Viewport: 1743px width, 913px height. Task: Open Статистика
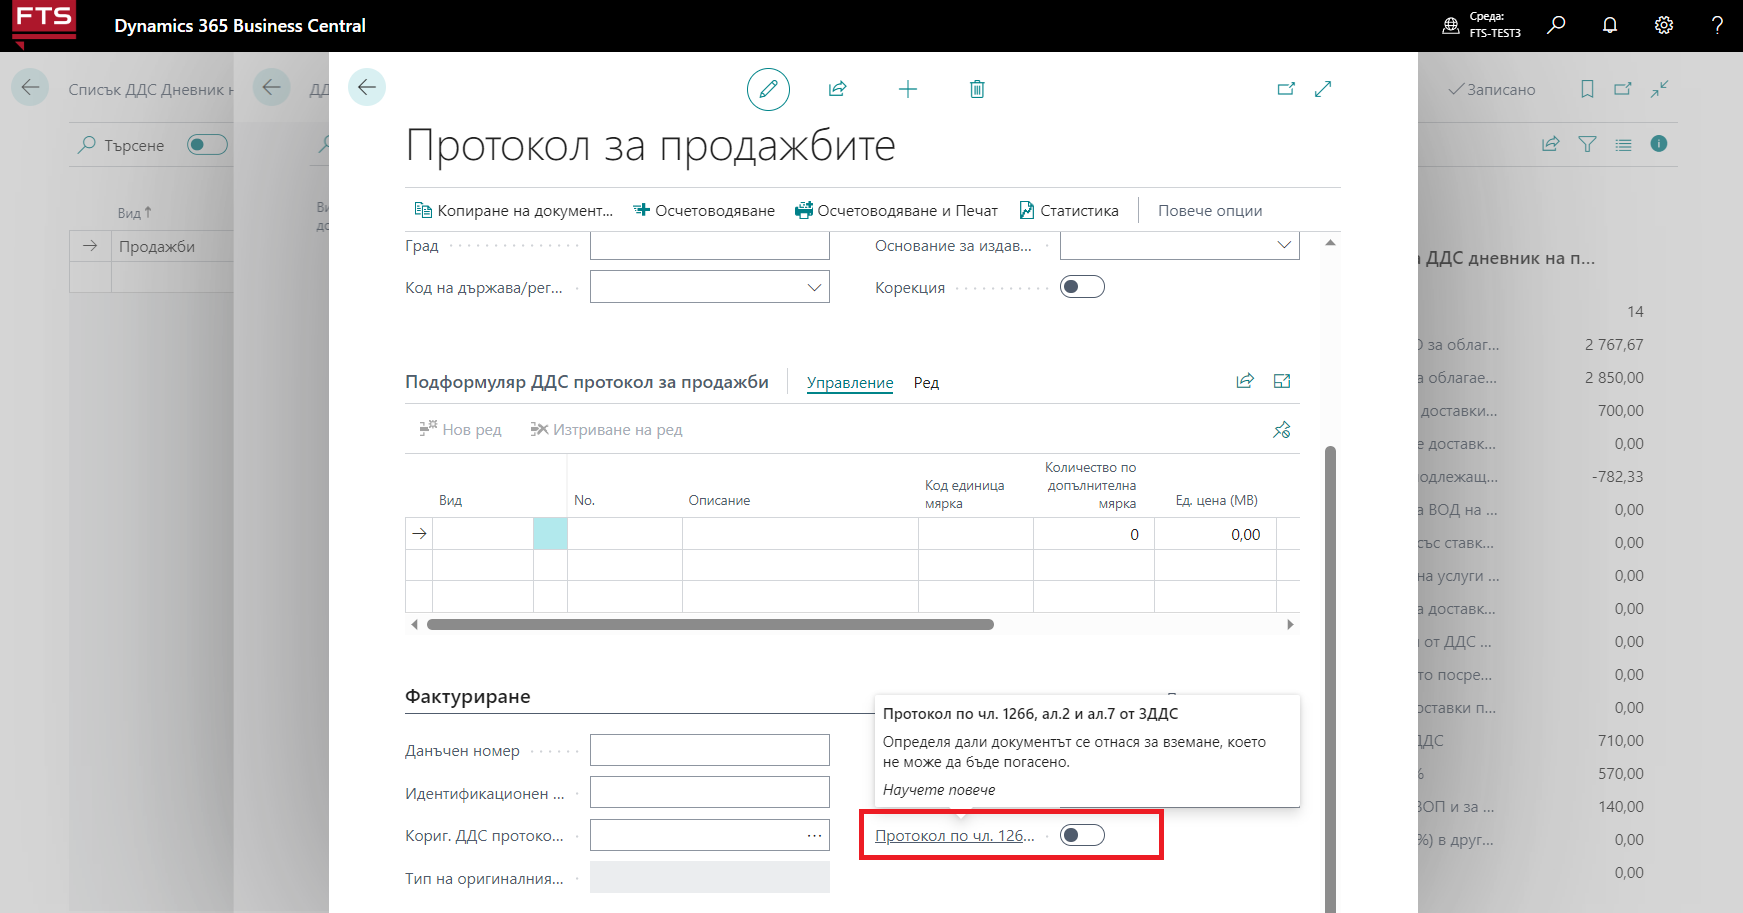coord(1069,210)
